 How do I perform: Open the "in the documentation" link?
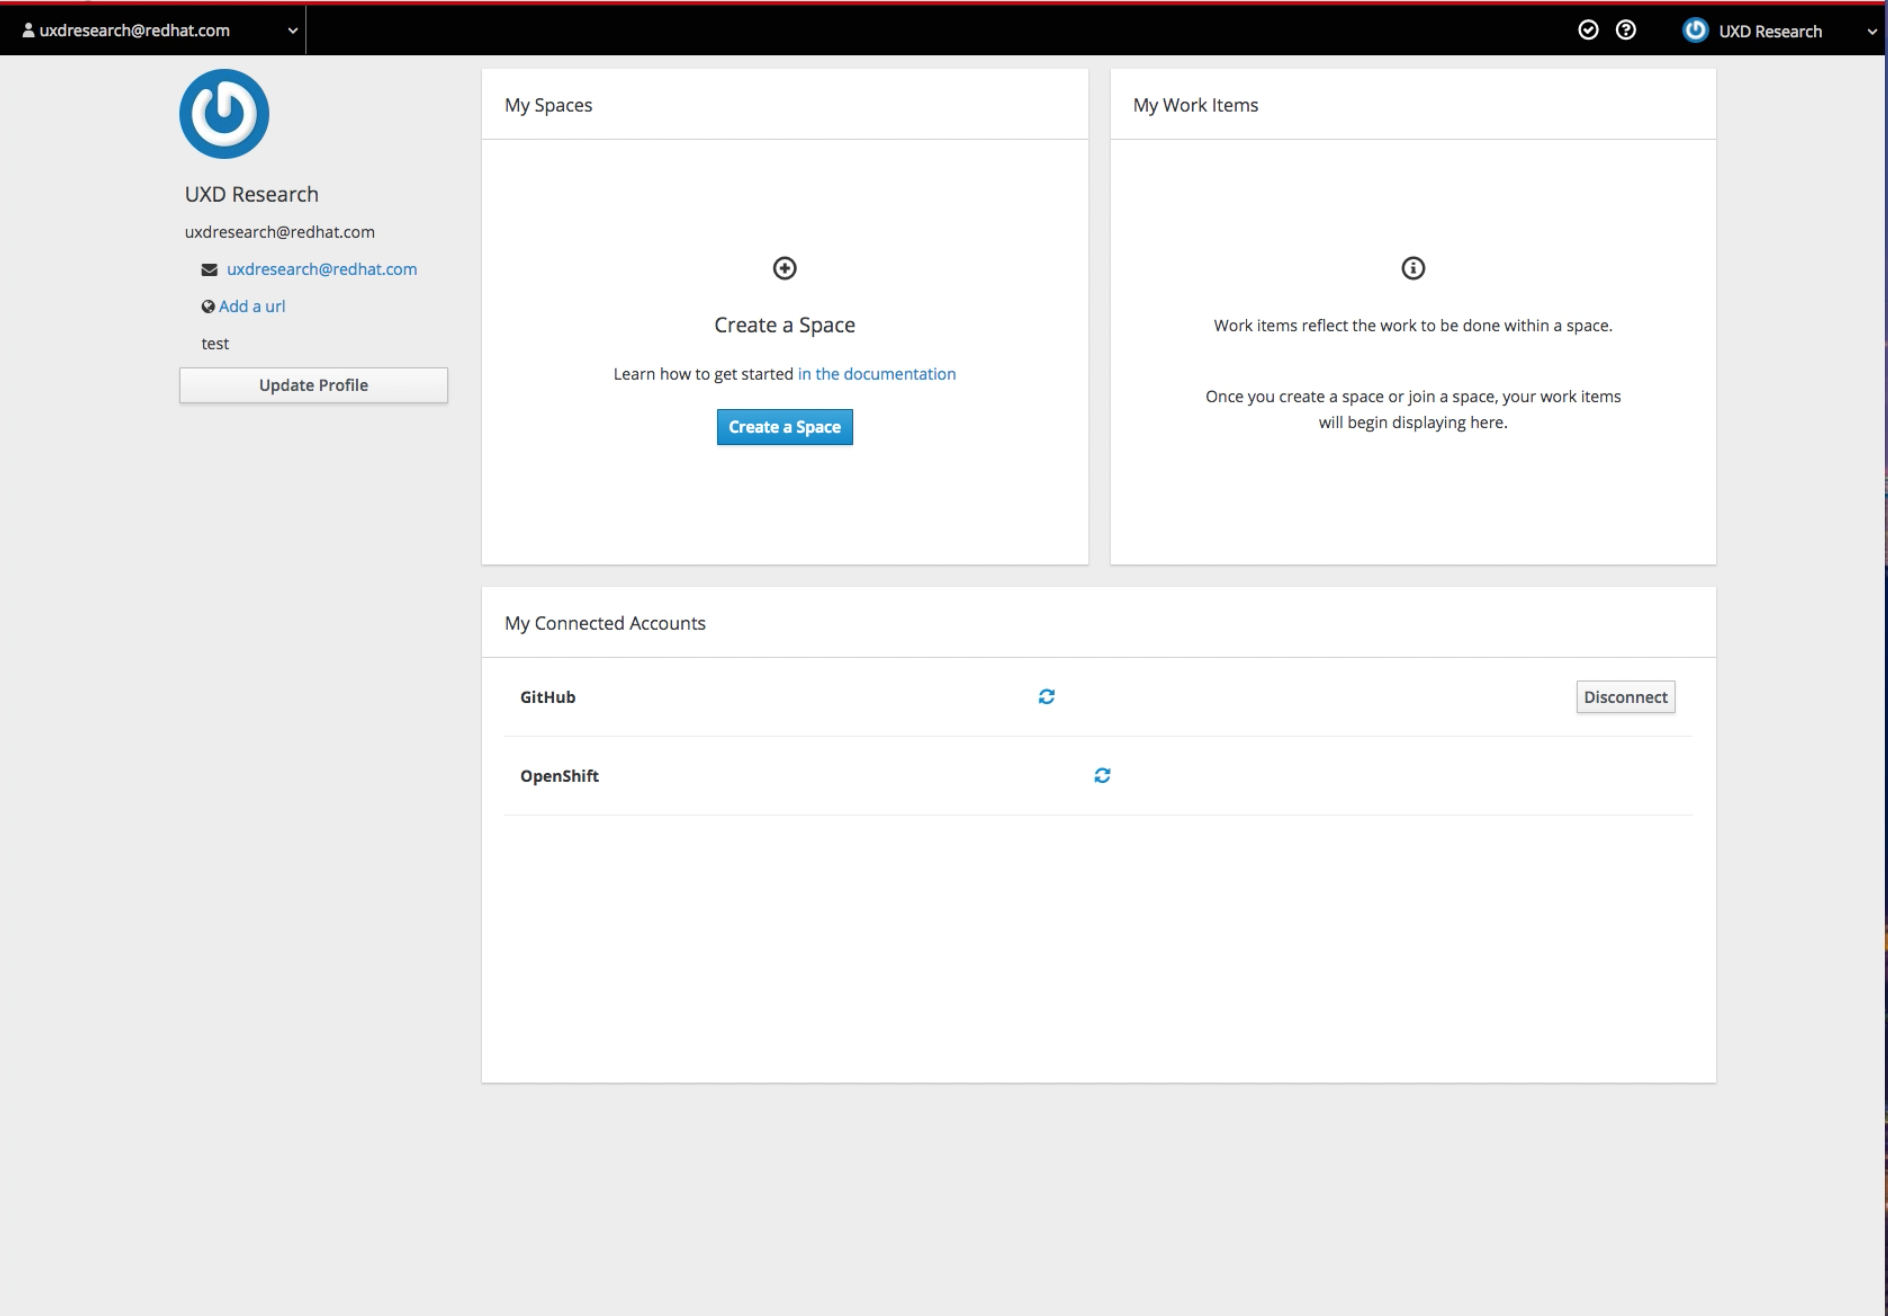tap(876, 373)
